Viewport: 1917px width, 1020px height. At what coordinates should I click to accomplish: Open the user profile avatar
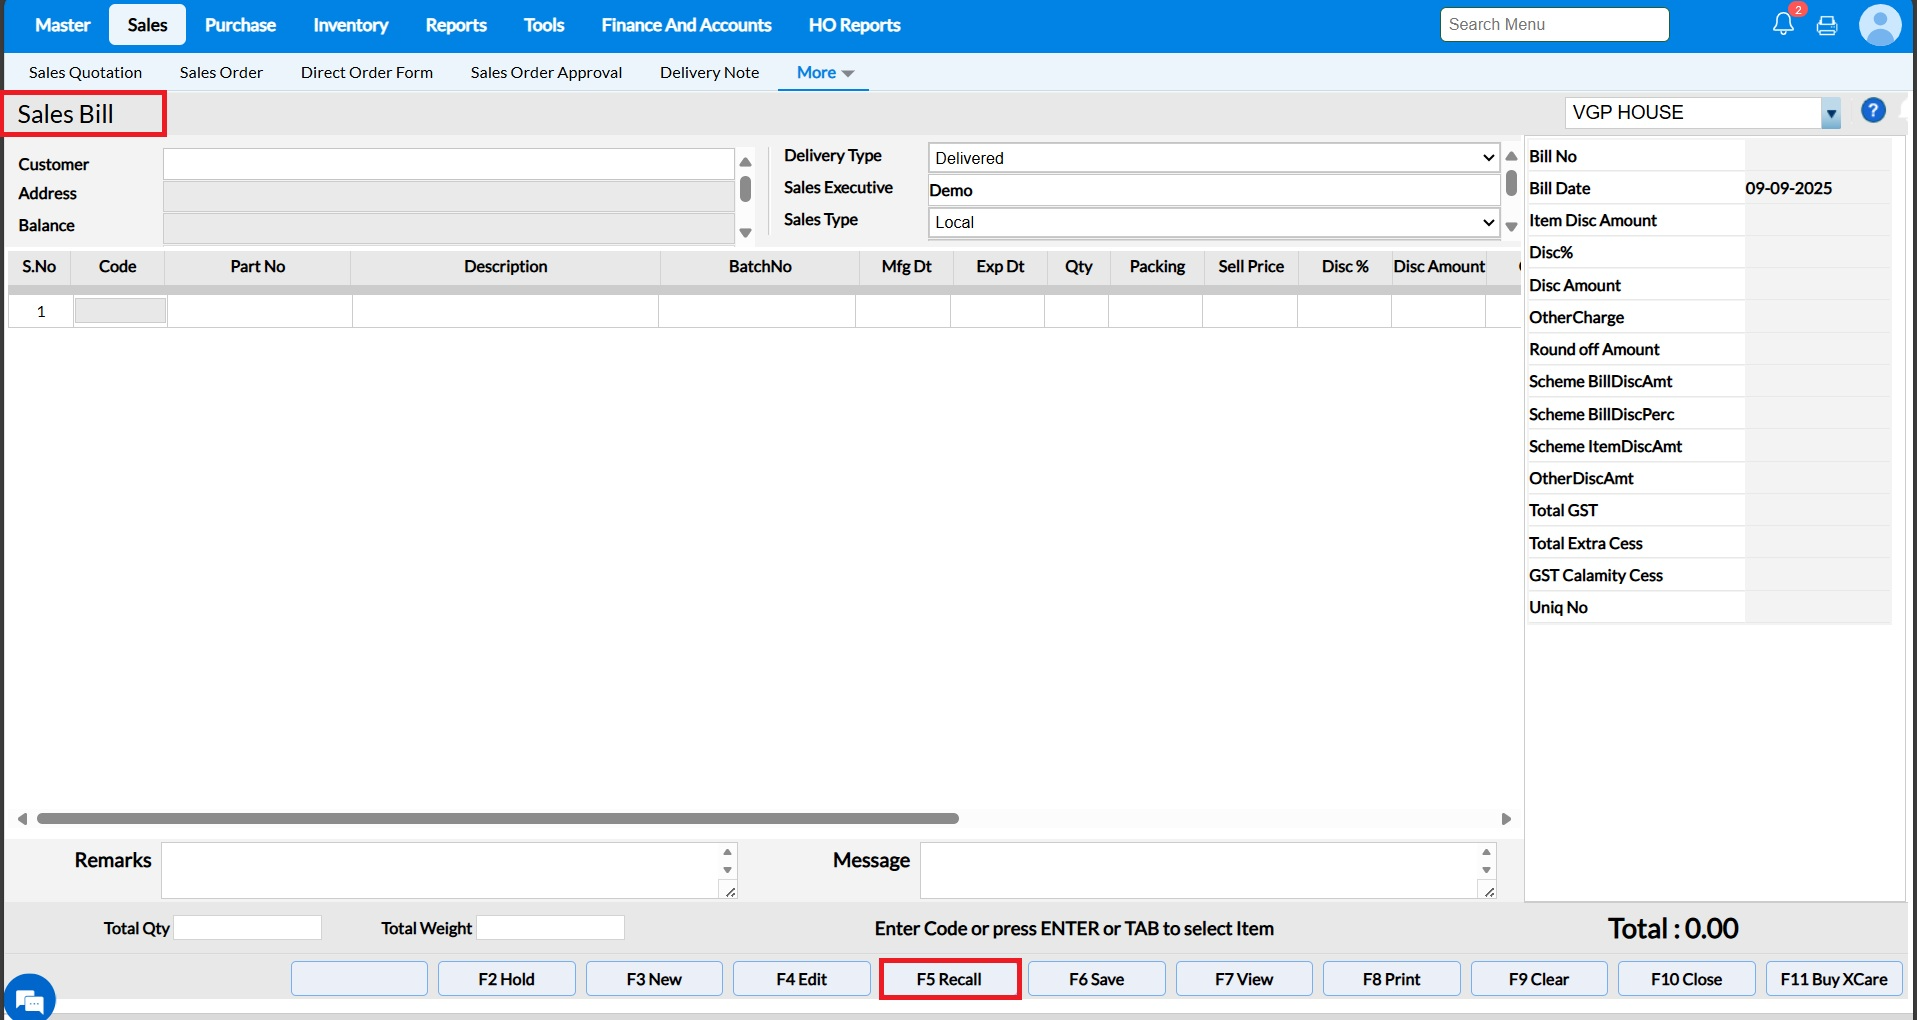[x=1879, y=25]
